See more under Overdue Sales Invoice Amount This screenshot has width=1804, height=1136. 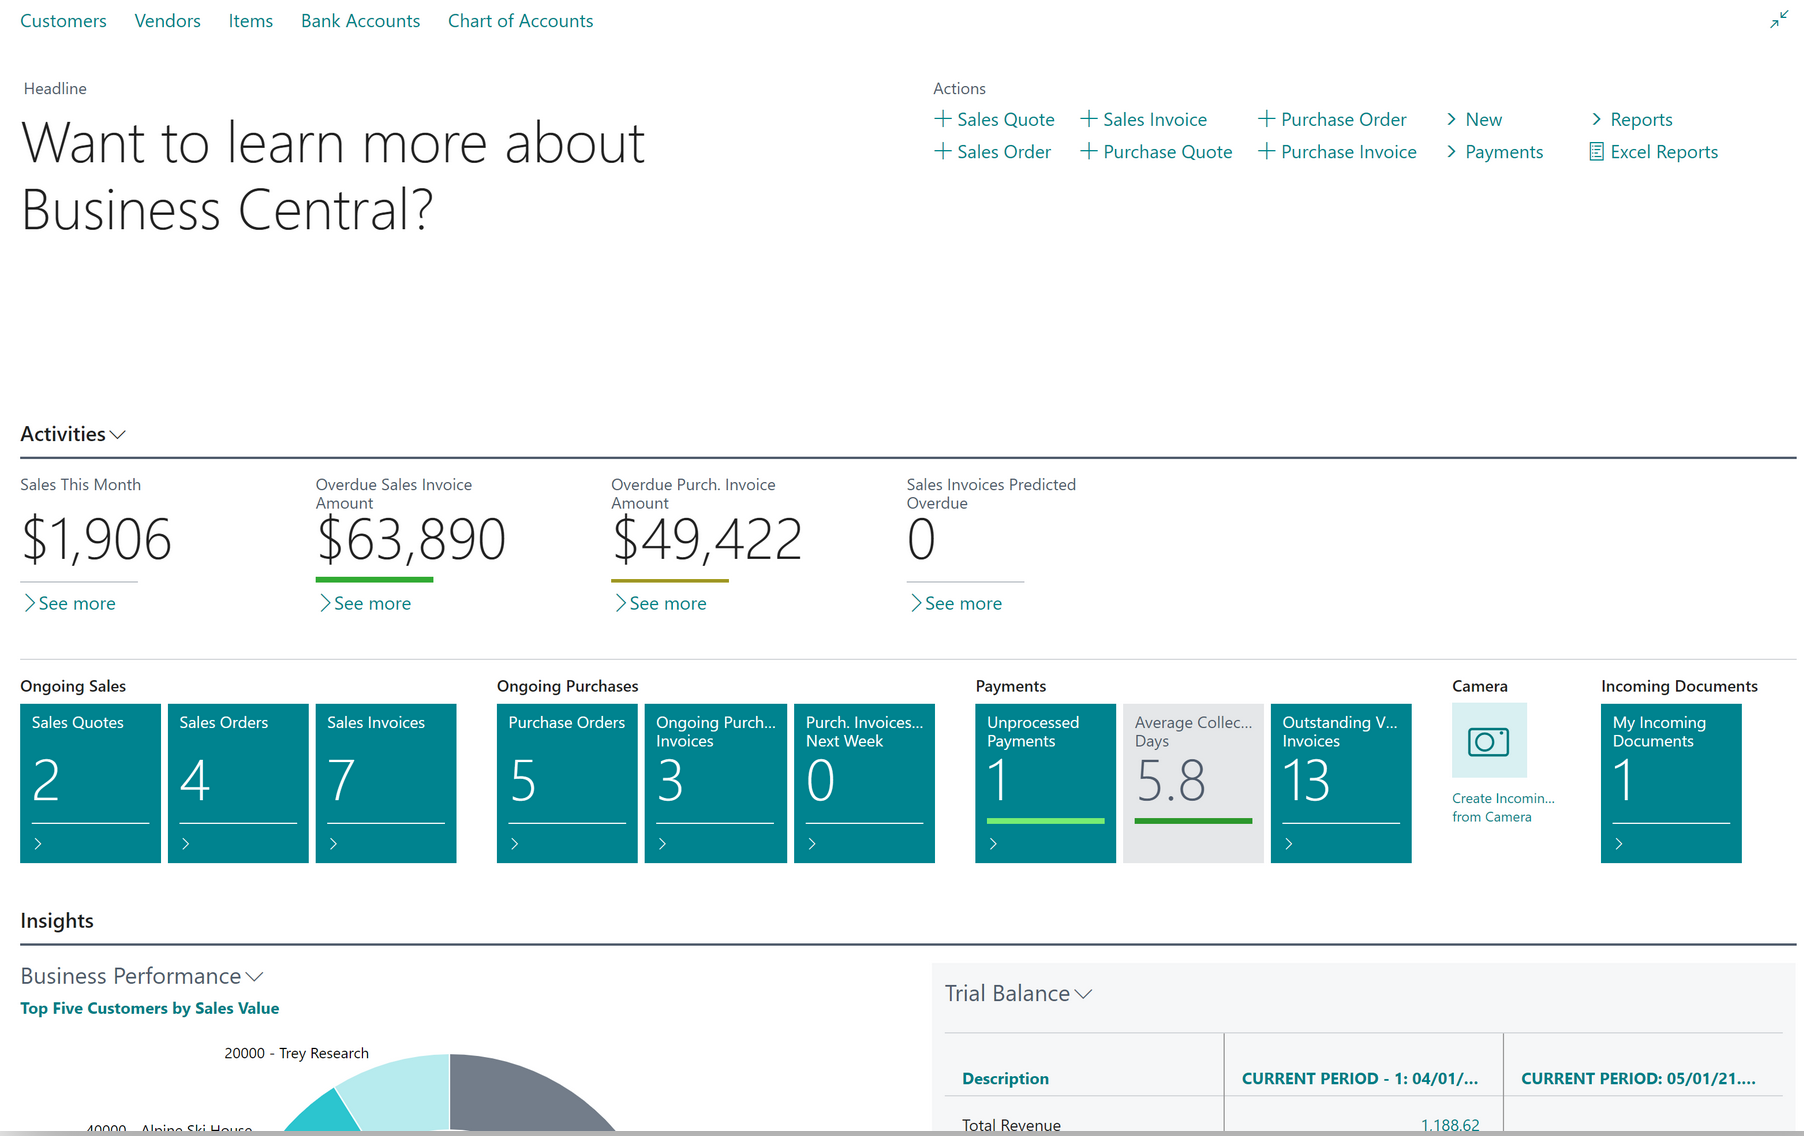point(365,603)
